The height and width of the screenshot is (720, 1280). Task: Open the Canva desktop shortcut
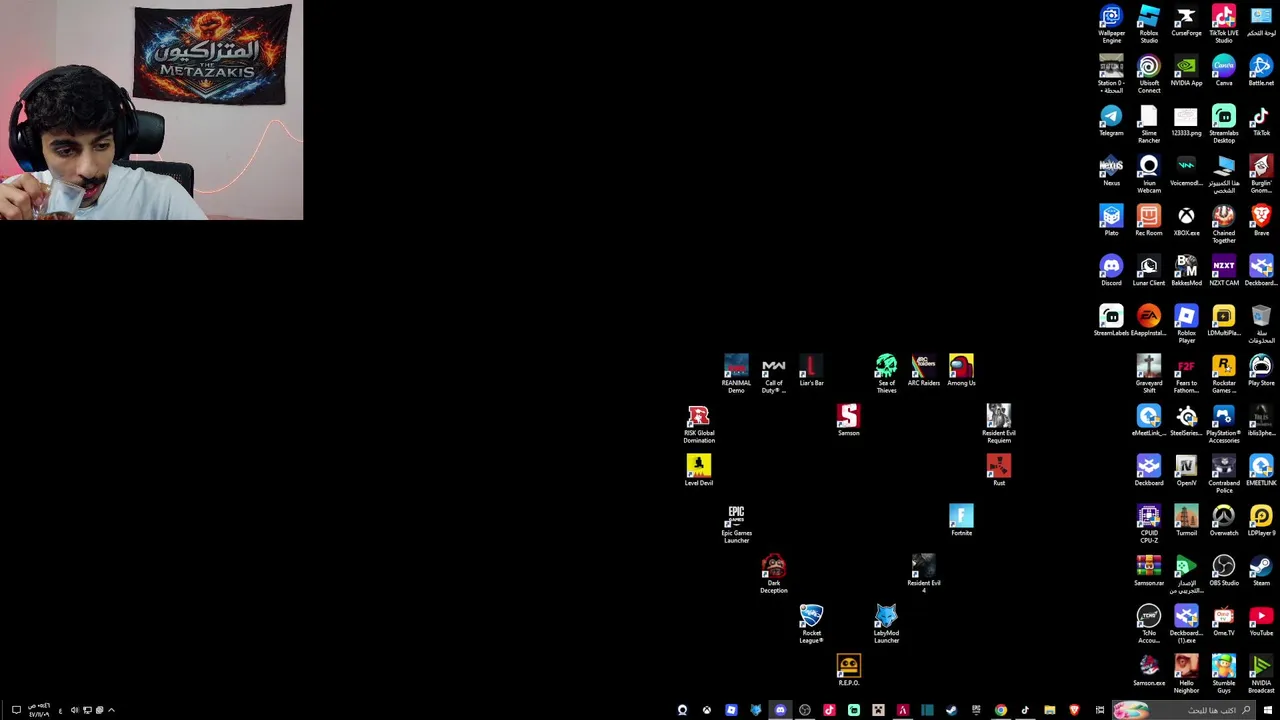(x=1224, y=71)
